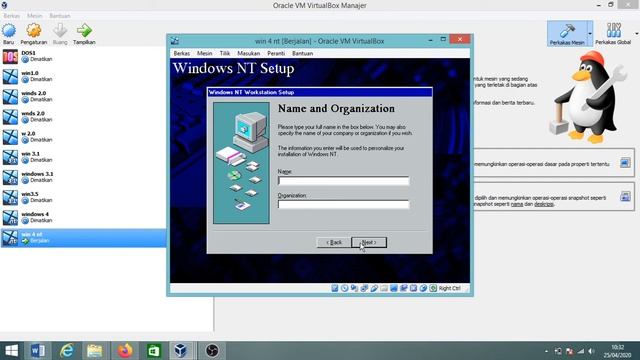Select the windows 4 virtual machine
Image resolution: width=640 pixels, height=360 pixels.
83,218
